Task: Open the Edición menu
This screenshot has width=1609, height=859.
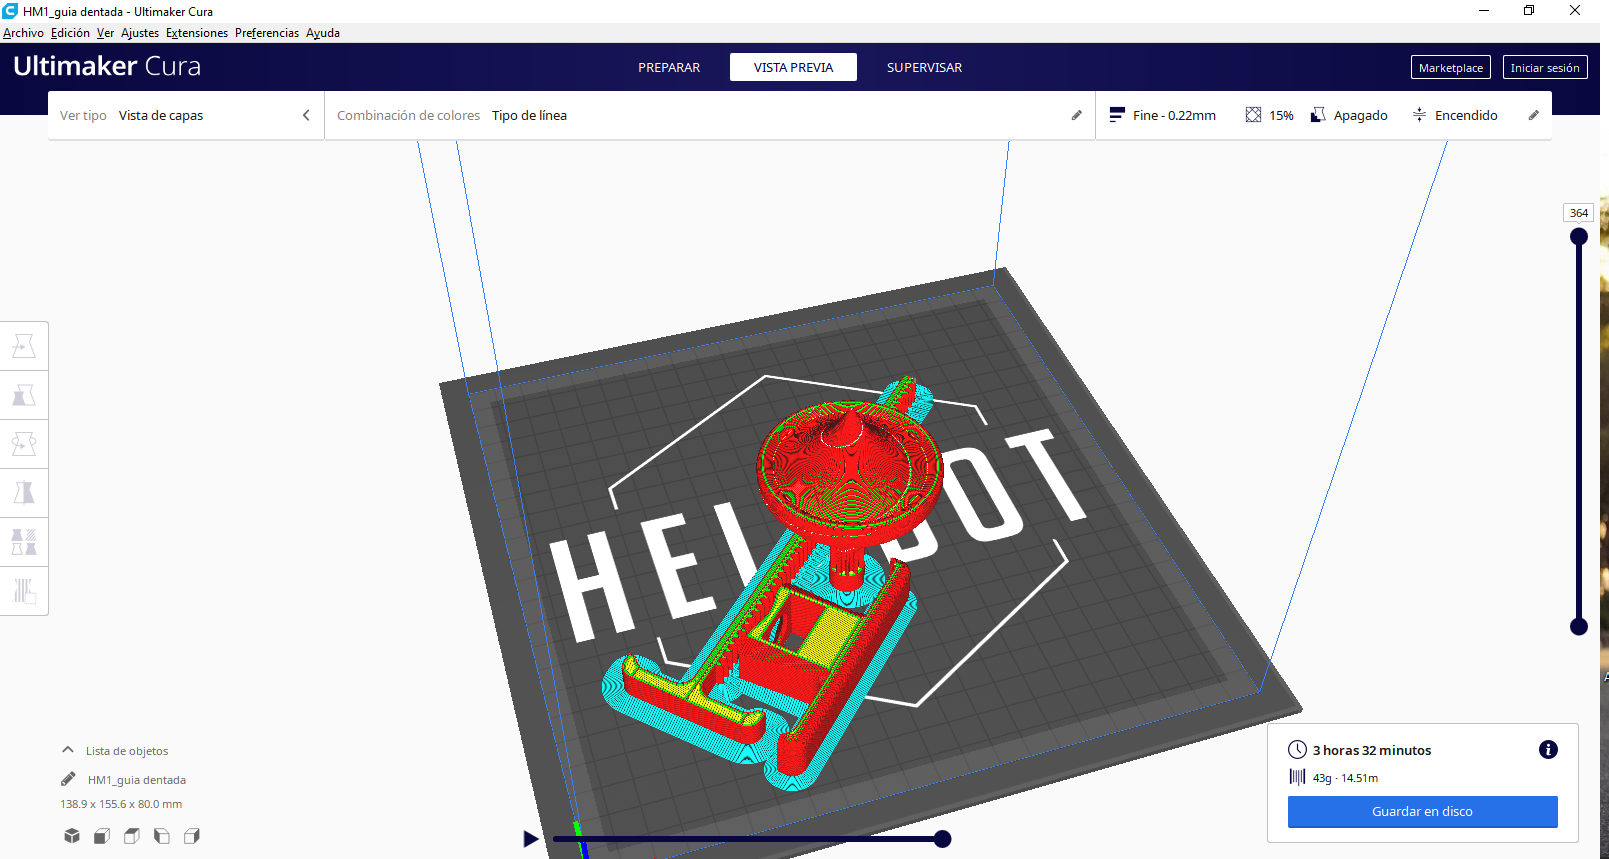Action: pyautogui.click(x=70, y=33)
